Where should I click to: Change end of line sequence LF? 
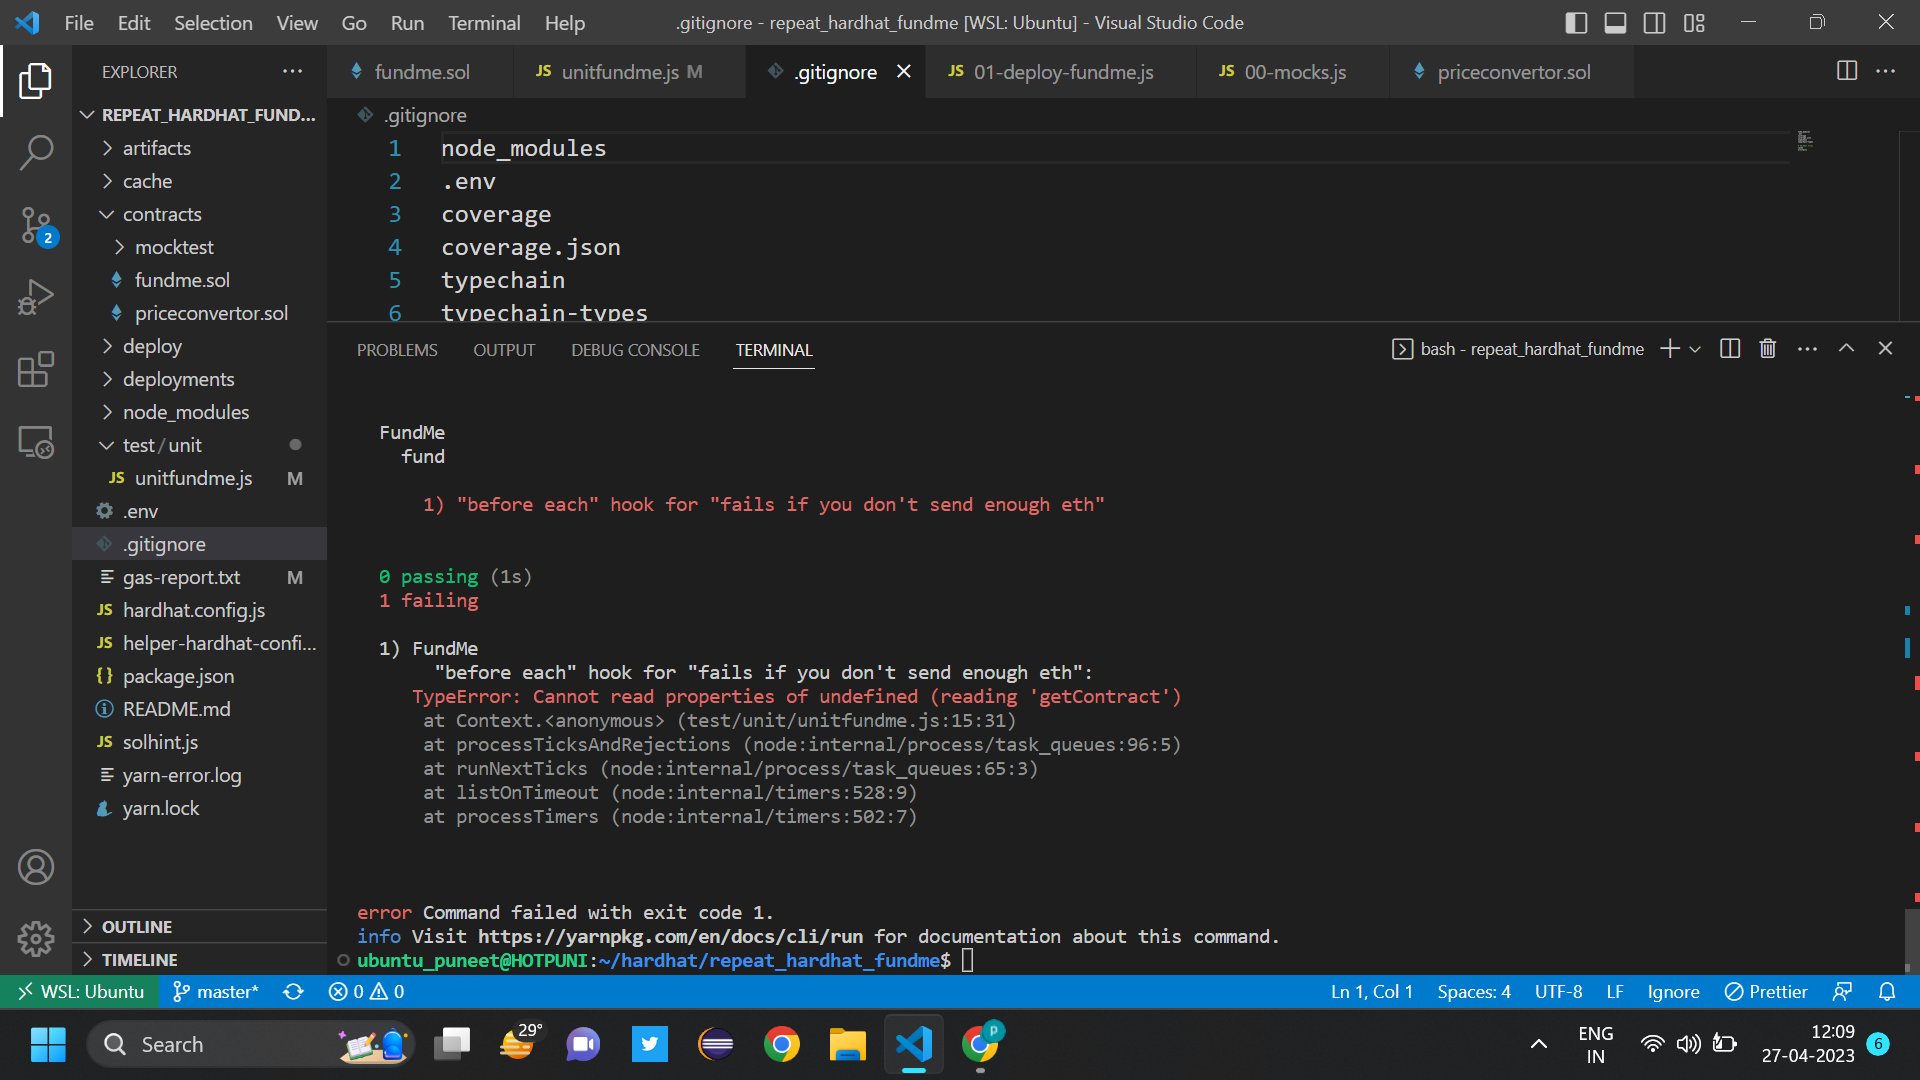point(1614,992)
